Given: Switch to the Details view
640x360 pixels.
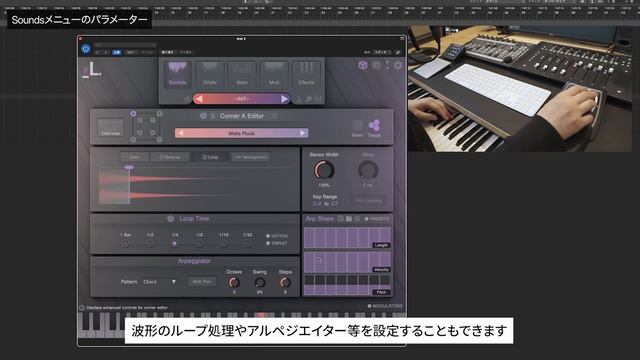Looking at the screenshot, I should pos(374,128).
